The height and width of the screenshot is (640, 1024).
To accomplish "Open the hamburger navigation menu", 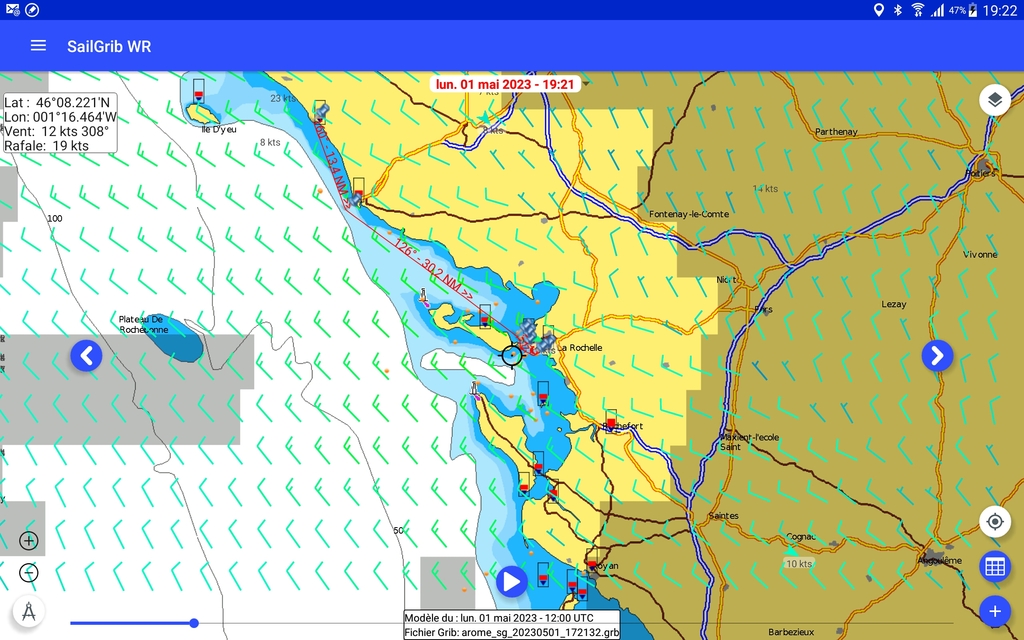I will [x=39, y=46].
